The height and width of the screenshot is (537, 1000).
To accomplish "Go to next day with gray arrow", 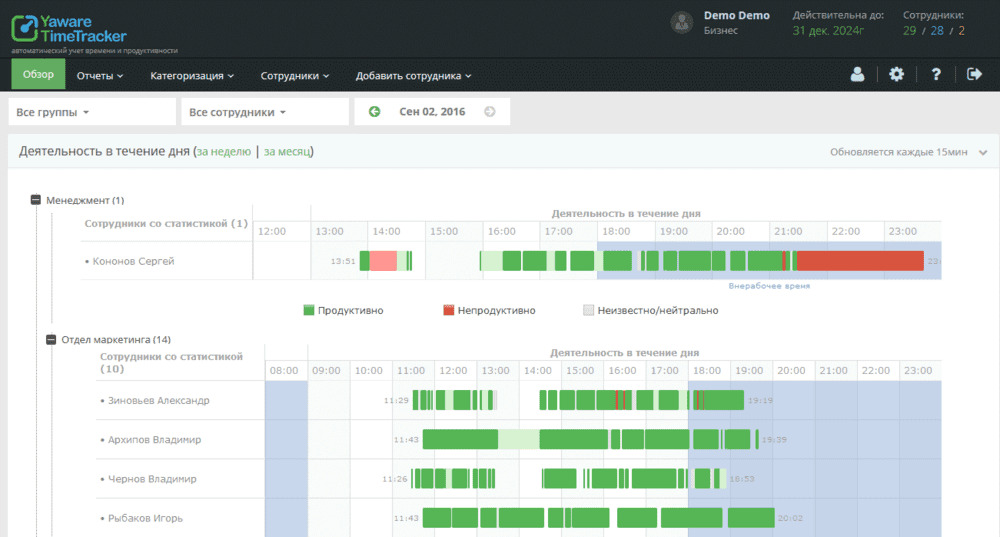I will click(x=490, y=112).
